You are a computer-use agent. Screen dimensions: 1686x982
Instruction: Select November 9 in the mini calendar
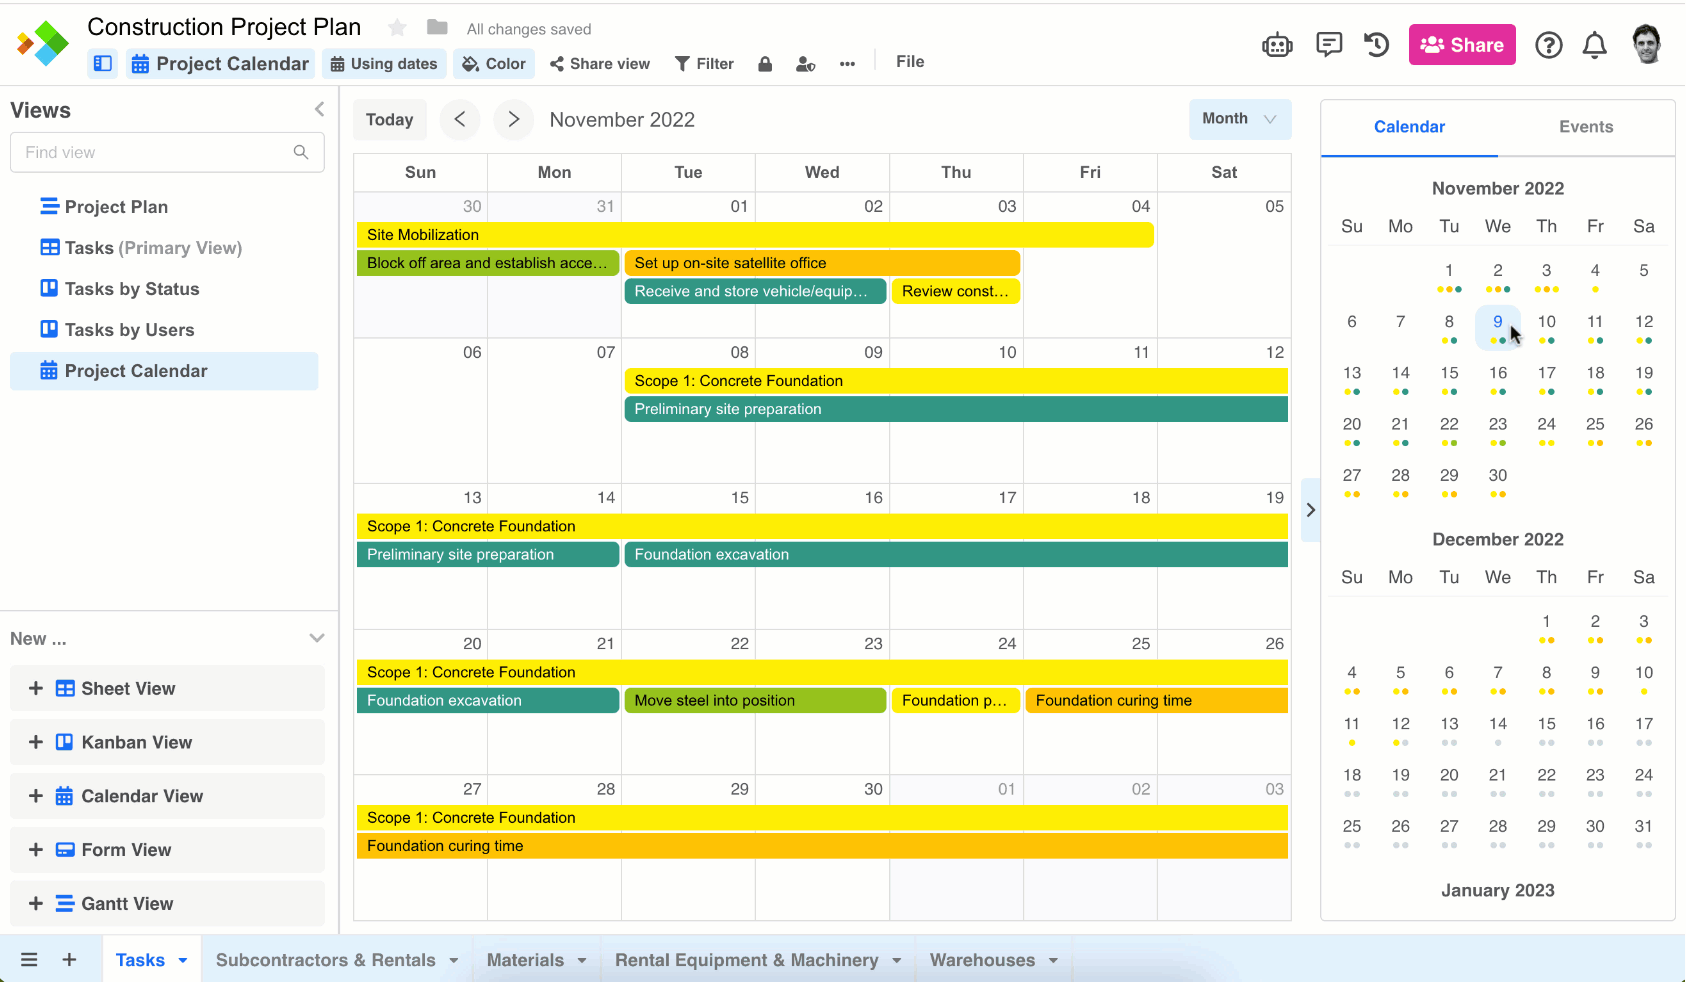tap(1497, 321)
